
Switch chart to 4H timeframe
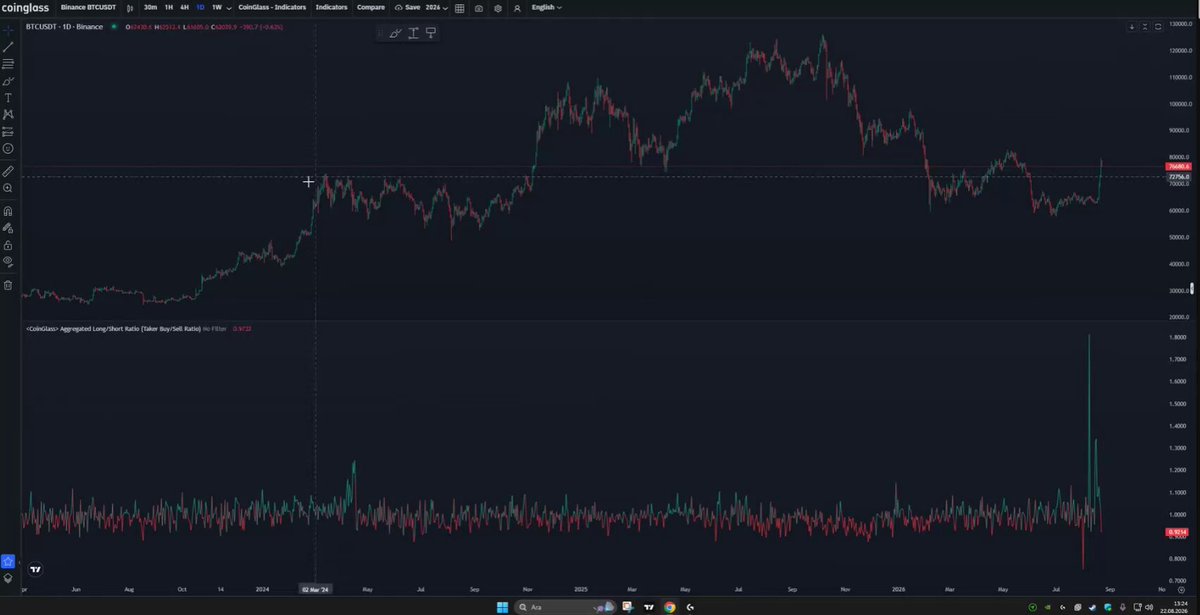point(184,7)
